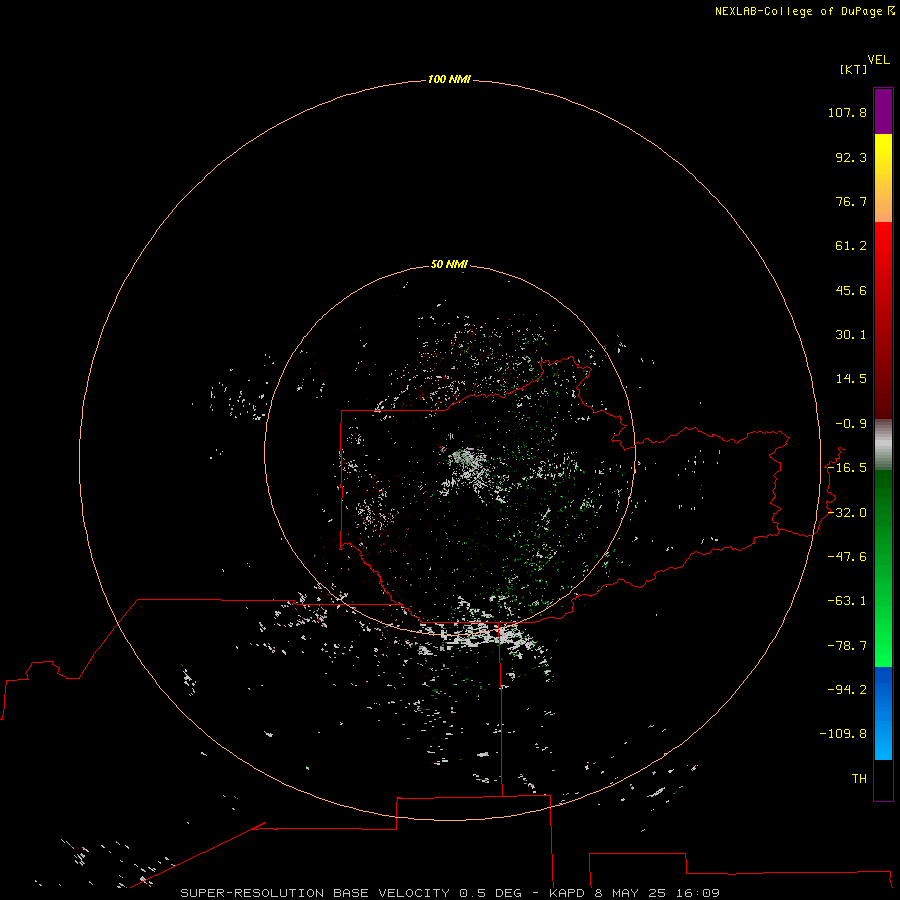Screen dimensions: 900x900
Task: Click the -16.5 velocity value
Action: [847, 468]
